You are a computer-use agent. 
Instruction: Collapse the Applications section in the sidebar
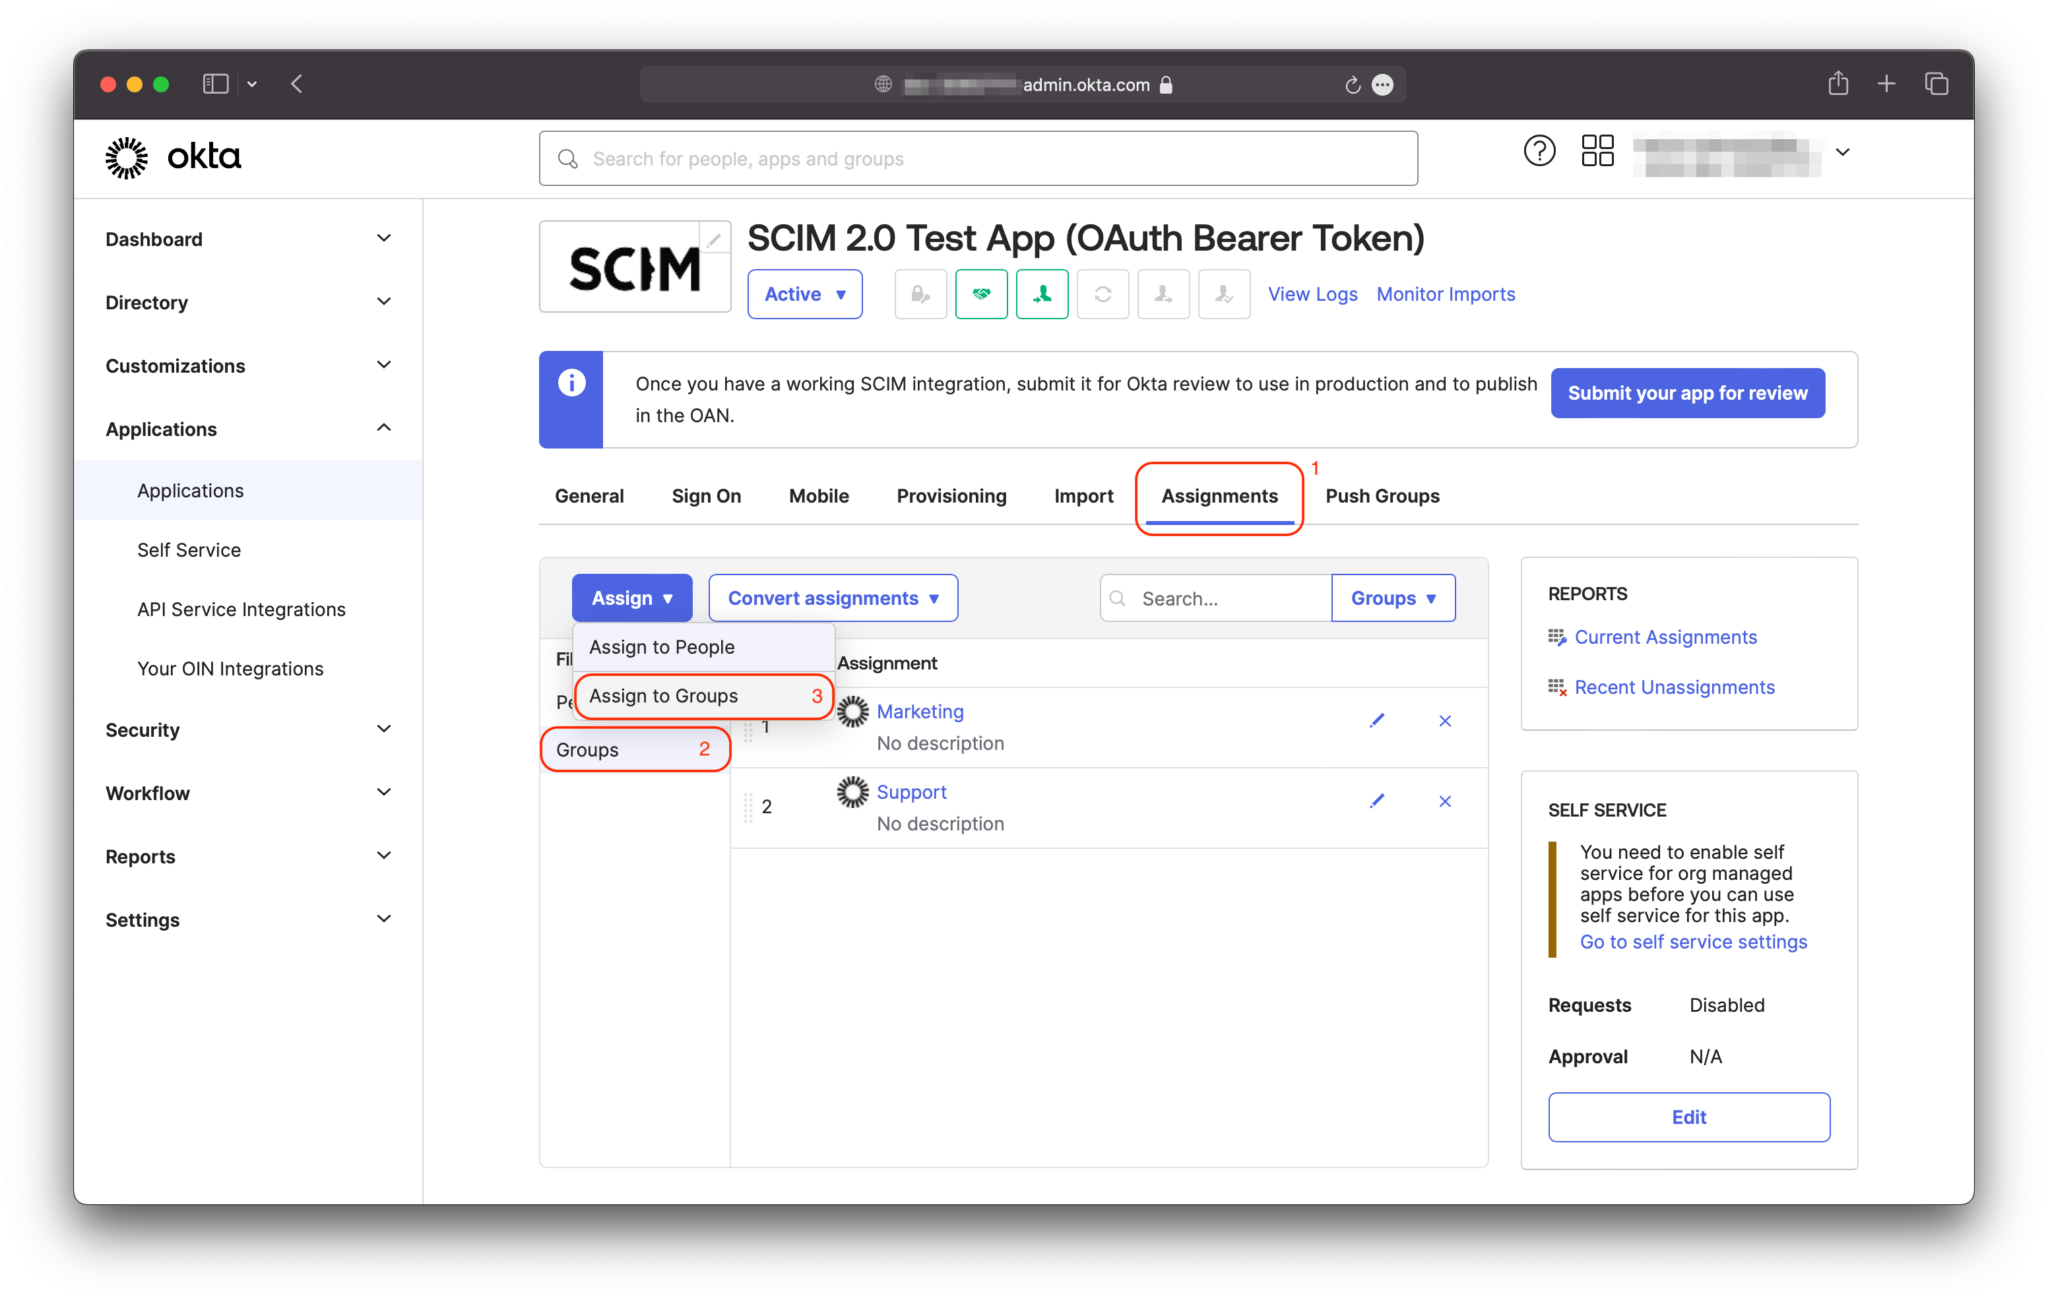[383, 428]
